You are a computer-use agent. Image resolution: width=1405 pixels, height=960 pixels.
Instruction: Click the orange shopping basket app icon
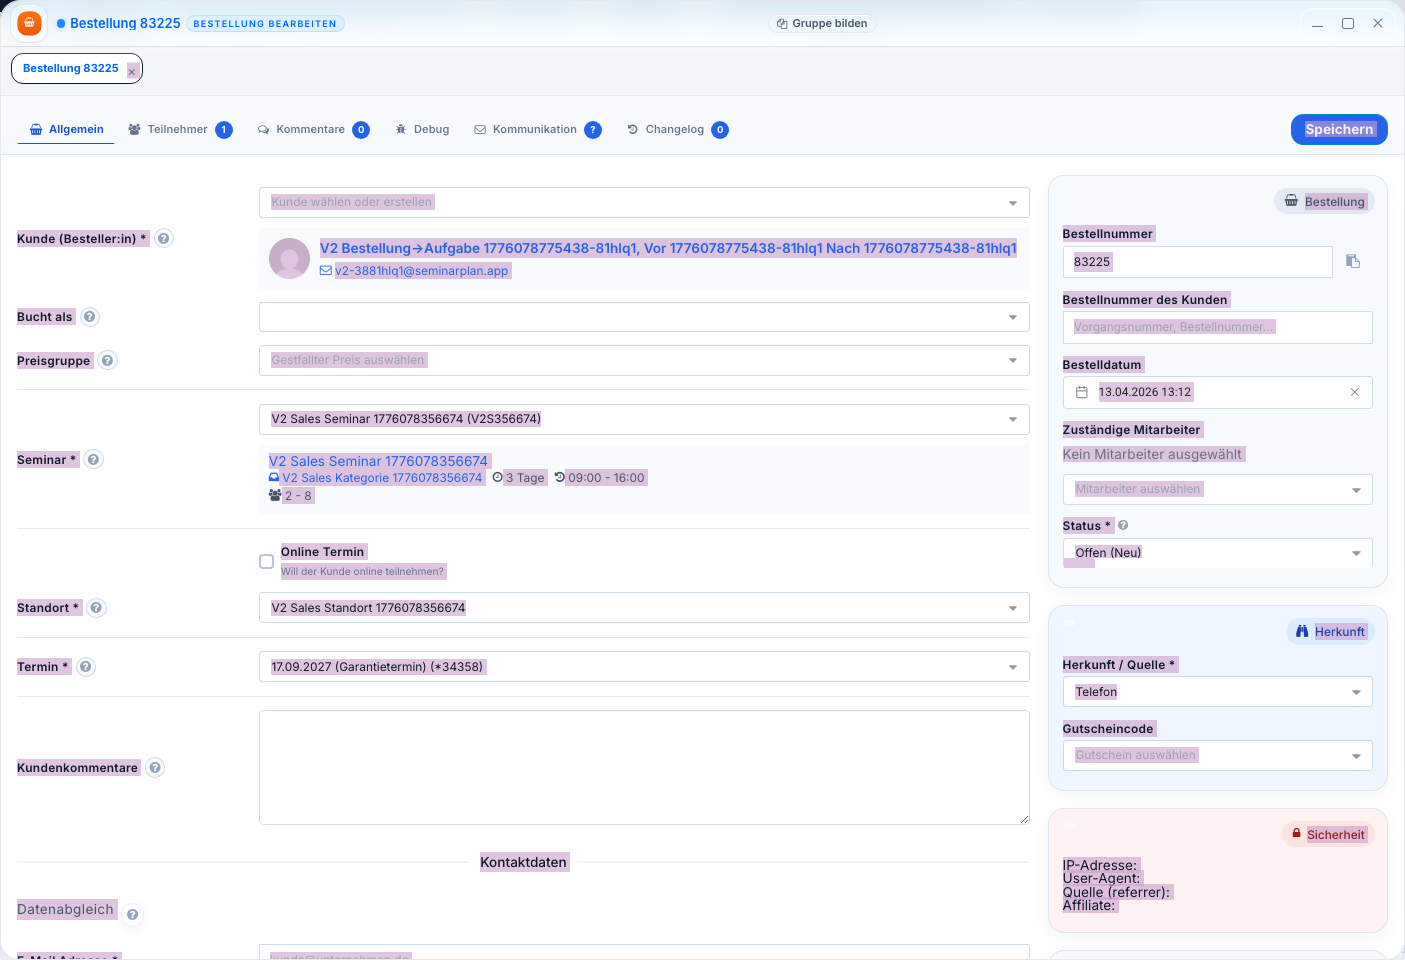tap(30, 23)
